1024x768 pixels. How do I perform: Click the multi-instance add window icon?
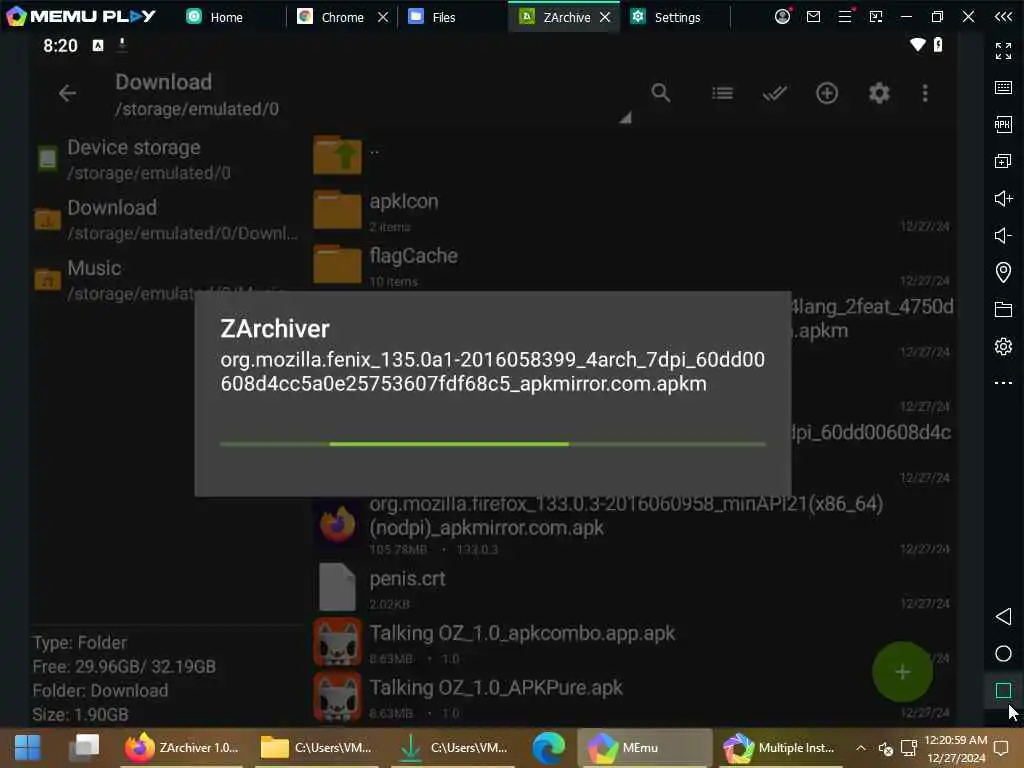click(1003, 161)
